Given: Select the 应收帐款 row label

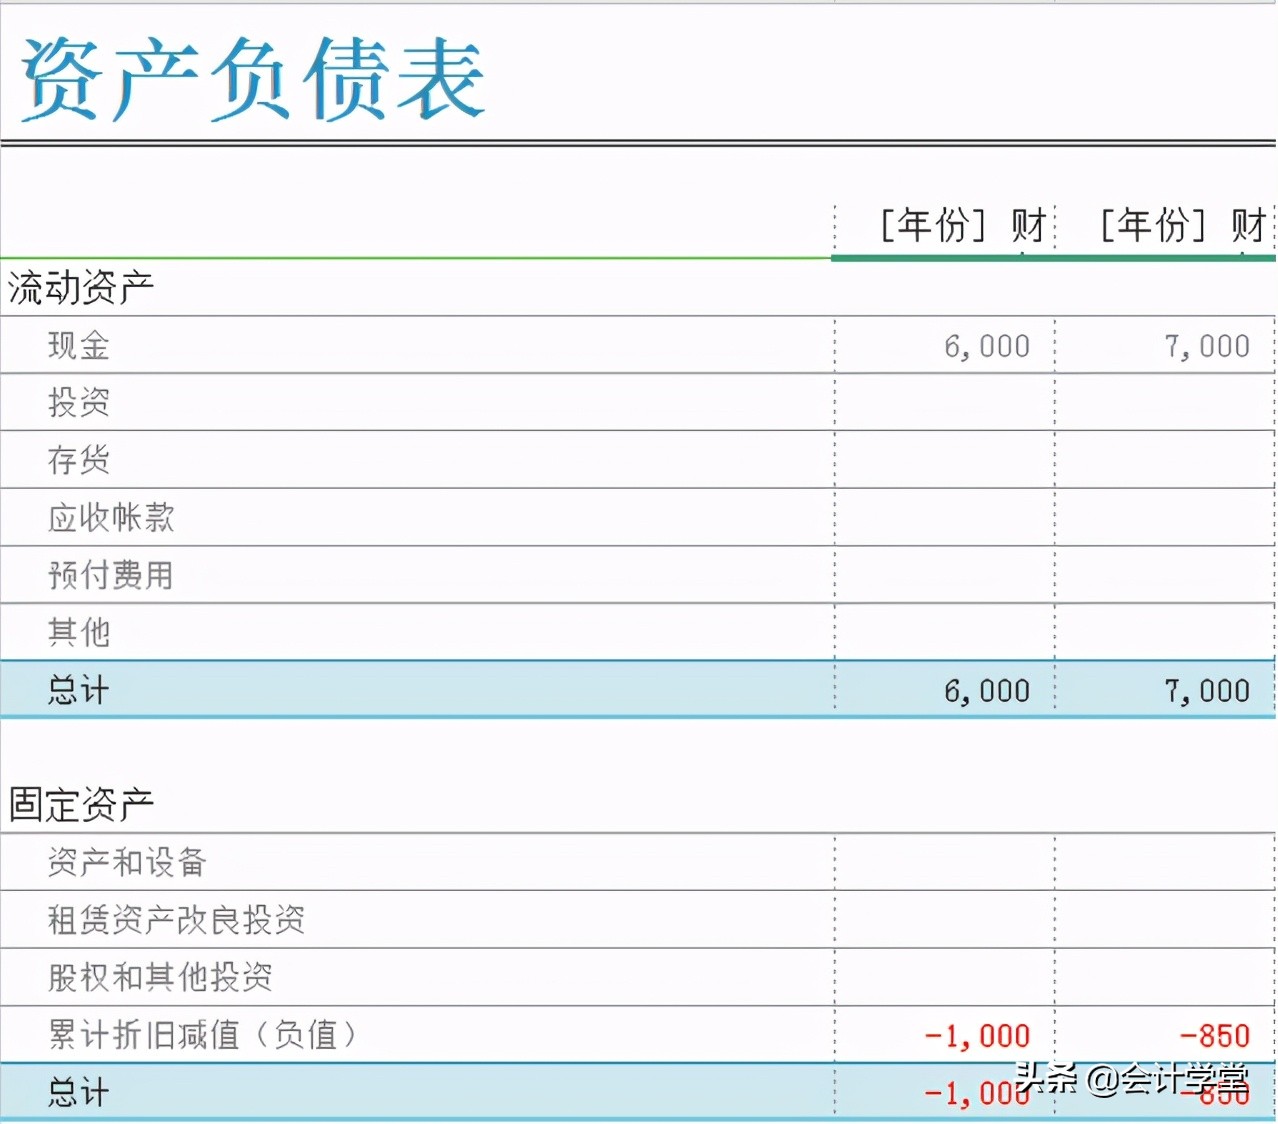Looking at the screenshot, I should 110,518.
